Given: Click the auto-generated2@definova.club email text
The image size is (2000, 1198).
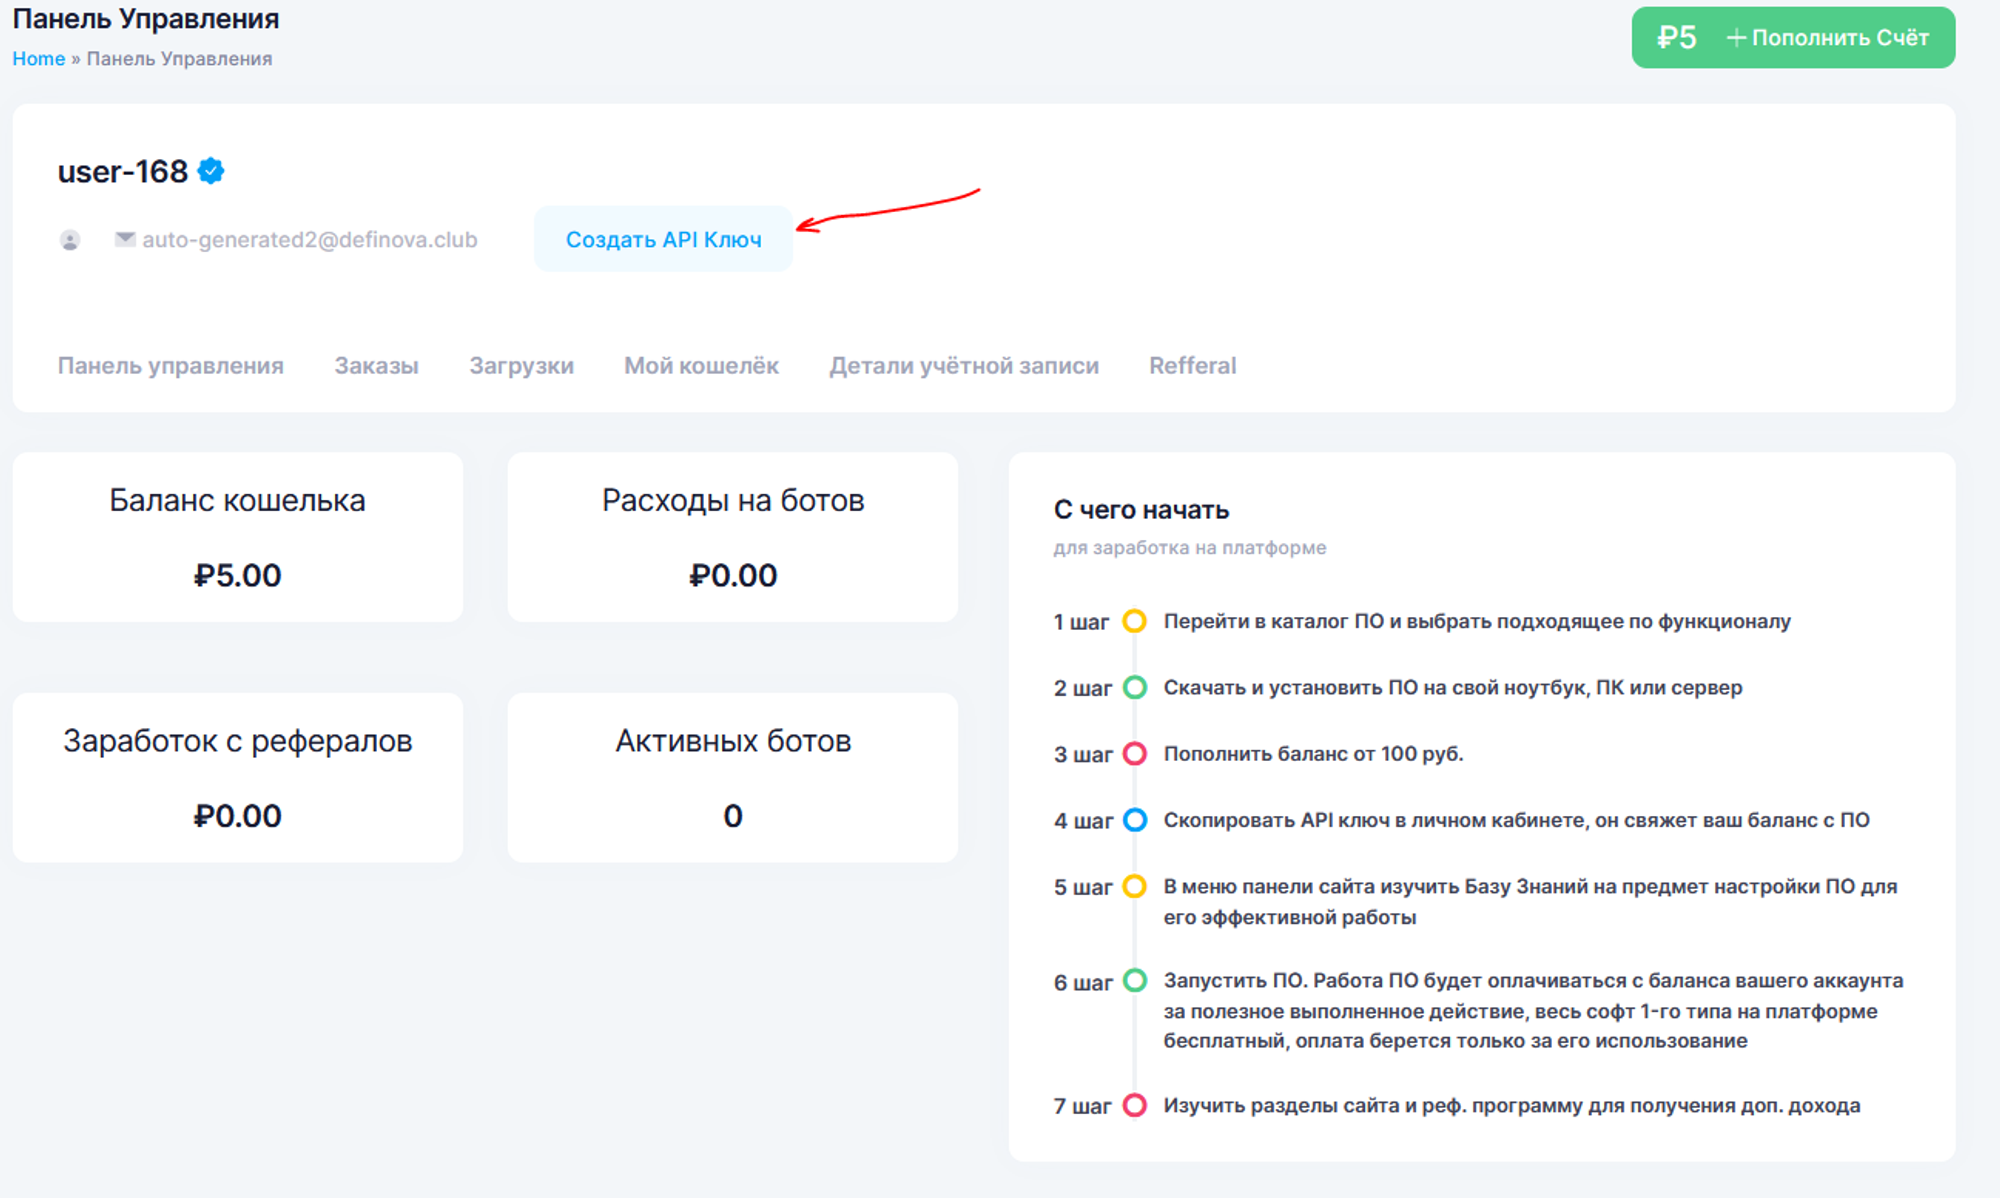Looking at the screenshot, I should 309,240.
